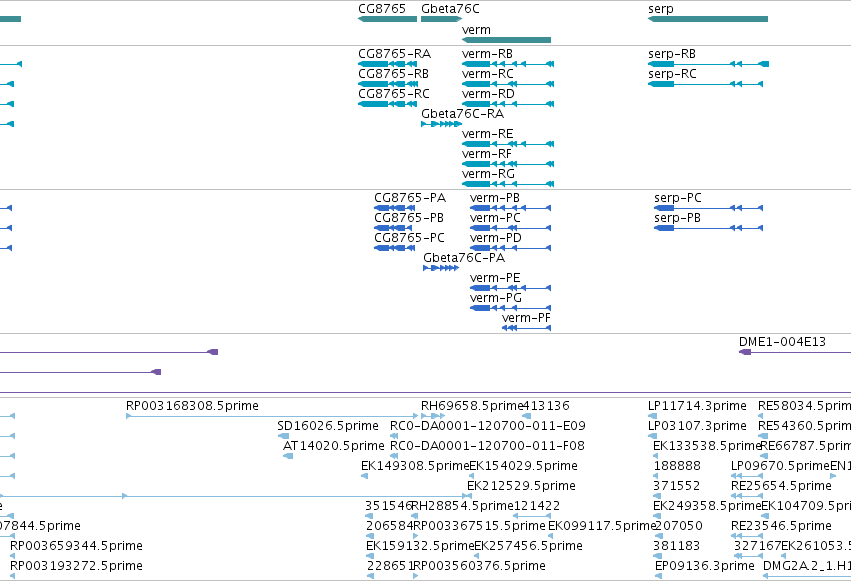This screenshot has height=581, width=851.
Task: Choose the EK212529.5prime EST label
Action: pyautogui.click(x=522, y=487)
